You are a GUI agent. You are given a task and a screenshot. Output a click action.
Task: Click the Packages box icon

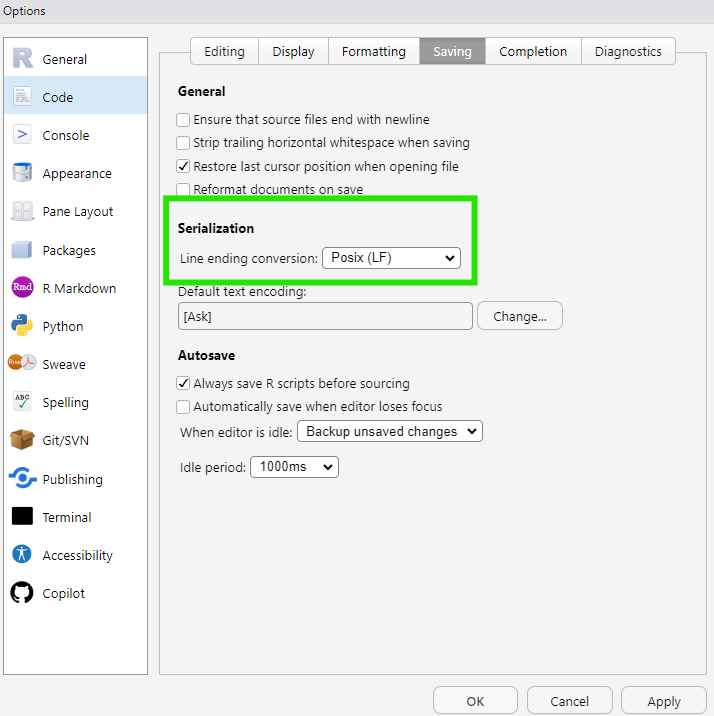click(x=22, y=250)
